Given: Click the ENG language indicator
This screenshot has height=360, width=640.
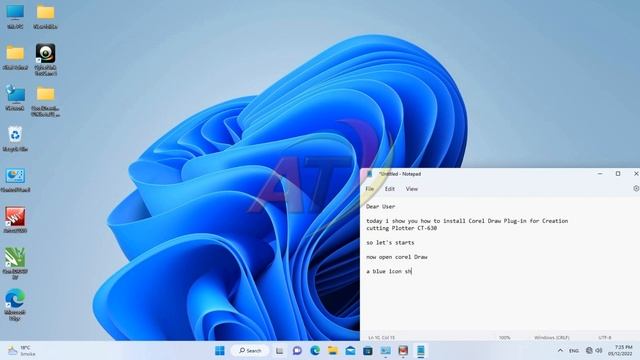Looking at the screenshot, I should [x=574, y=351].
